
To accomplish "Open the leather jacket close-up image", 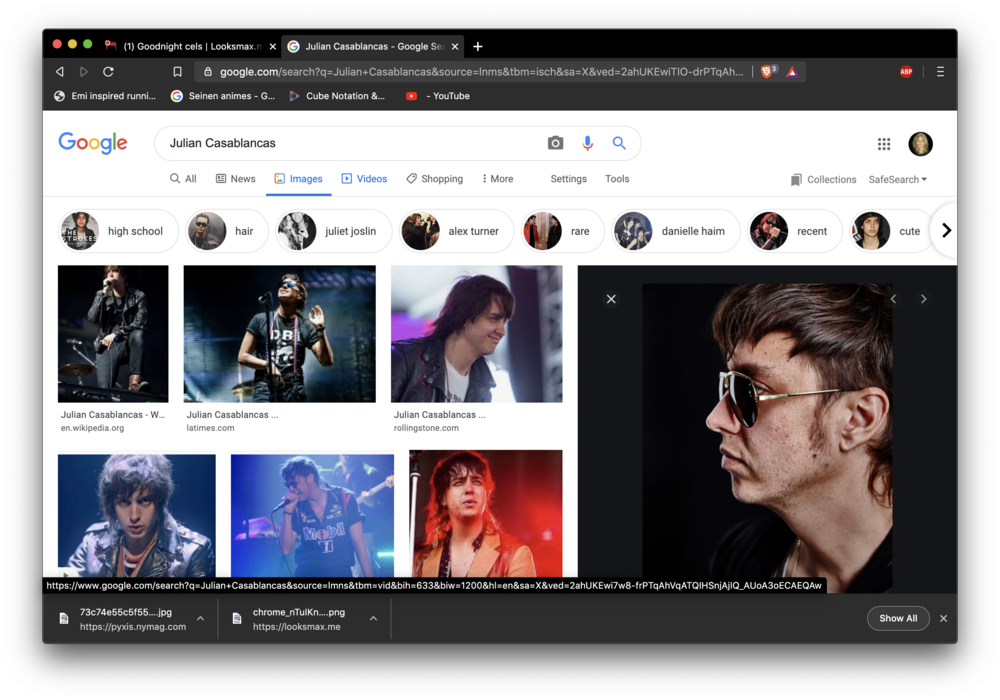I will coord(136,515).
